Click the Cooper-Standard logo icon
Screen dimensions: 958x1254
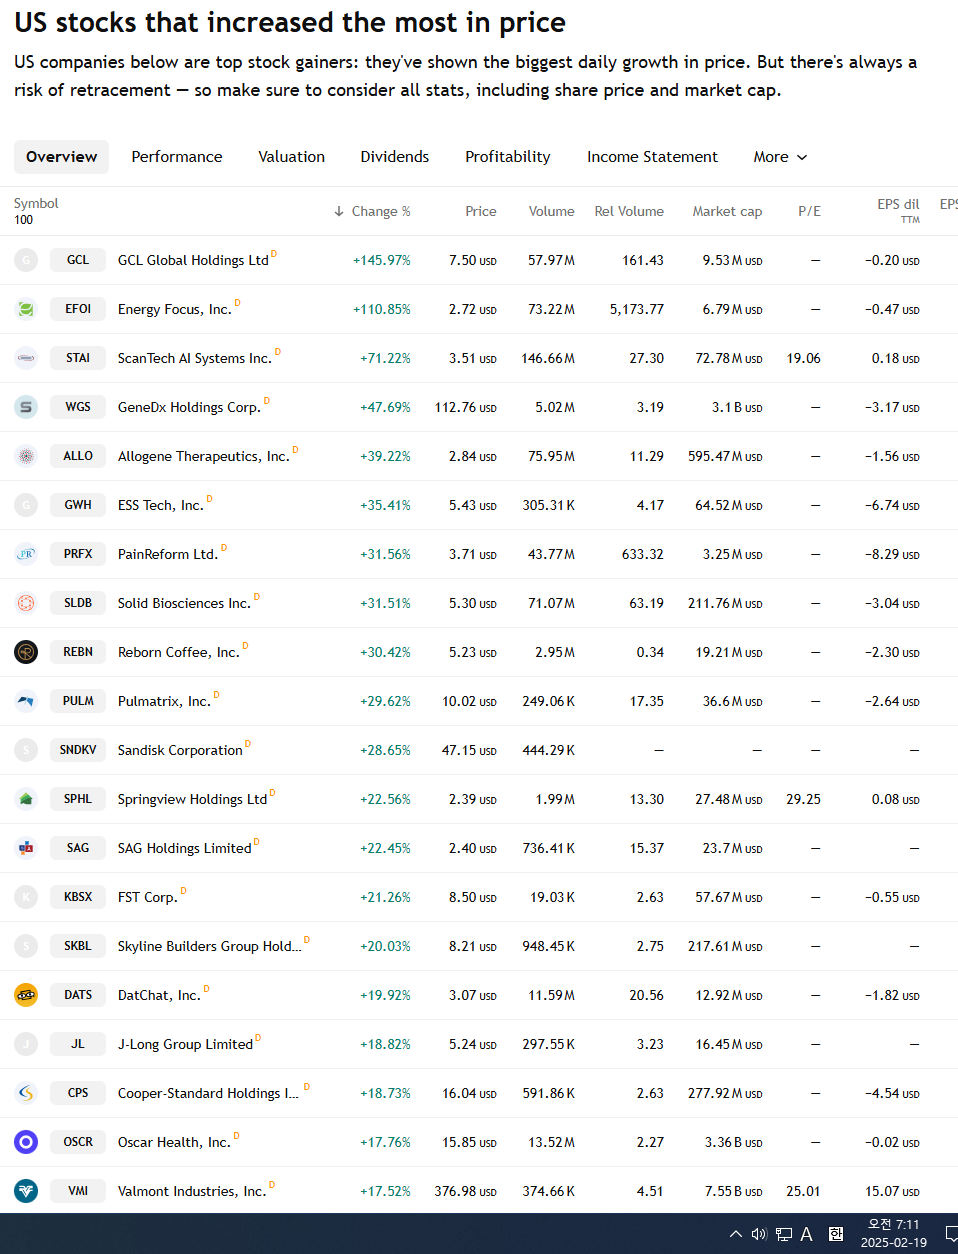(26, 1093)
